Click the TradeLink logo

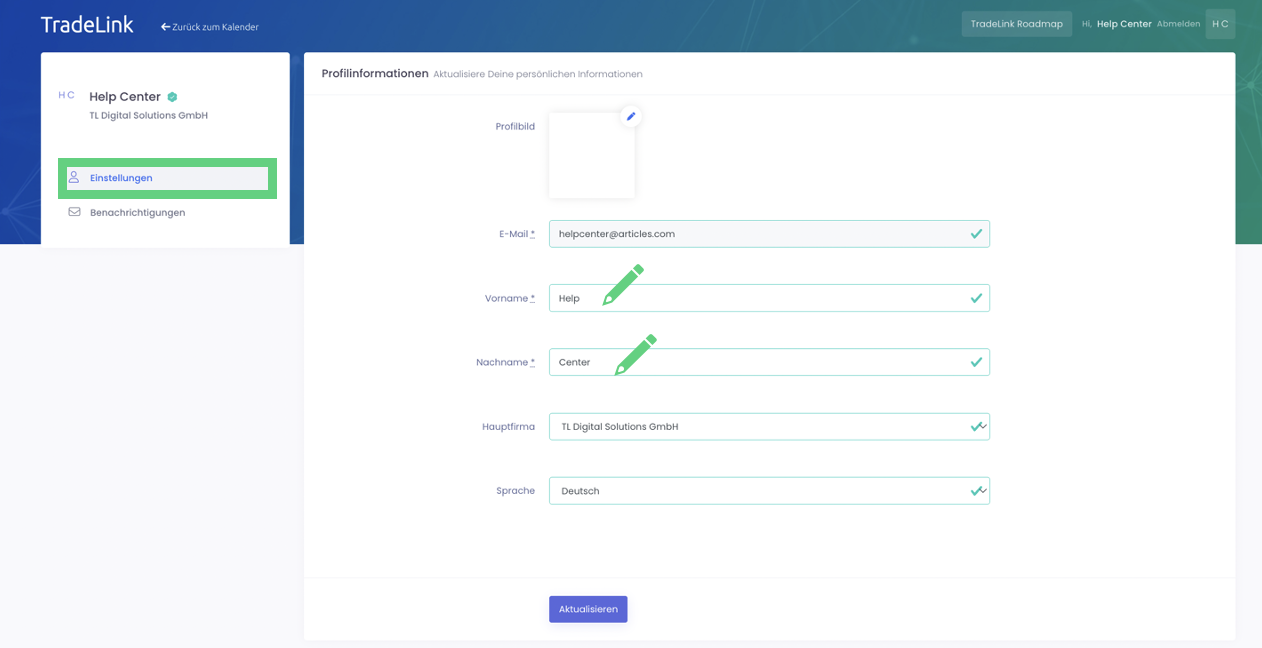pyautogui.click(x=87, y=25)
